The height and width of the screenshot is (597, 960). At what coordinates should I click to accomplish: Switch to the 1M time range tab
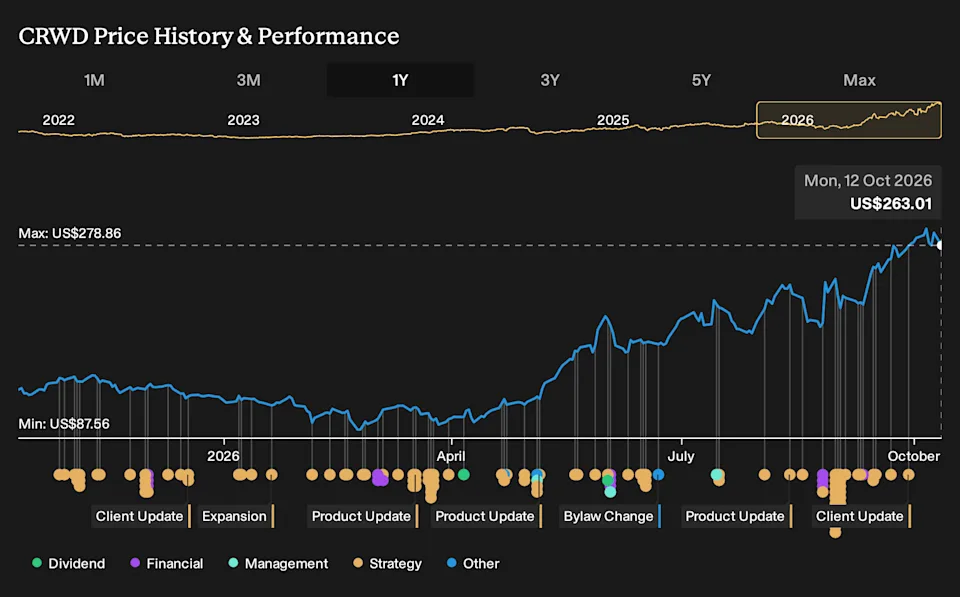[x=94, y=80]
